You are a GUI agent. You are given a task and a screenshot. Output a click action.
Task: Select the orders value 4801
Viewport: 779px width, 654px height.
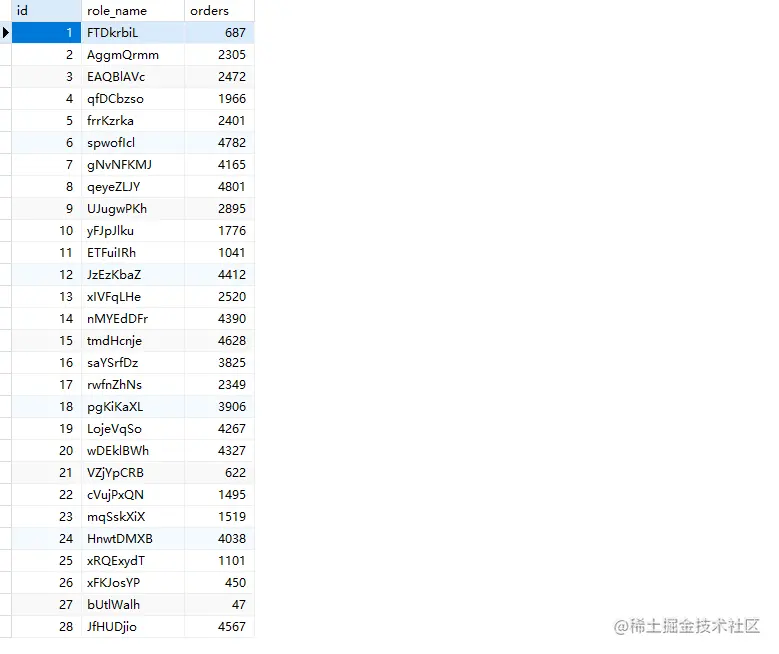point(219,187)
